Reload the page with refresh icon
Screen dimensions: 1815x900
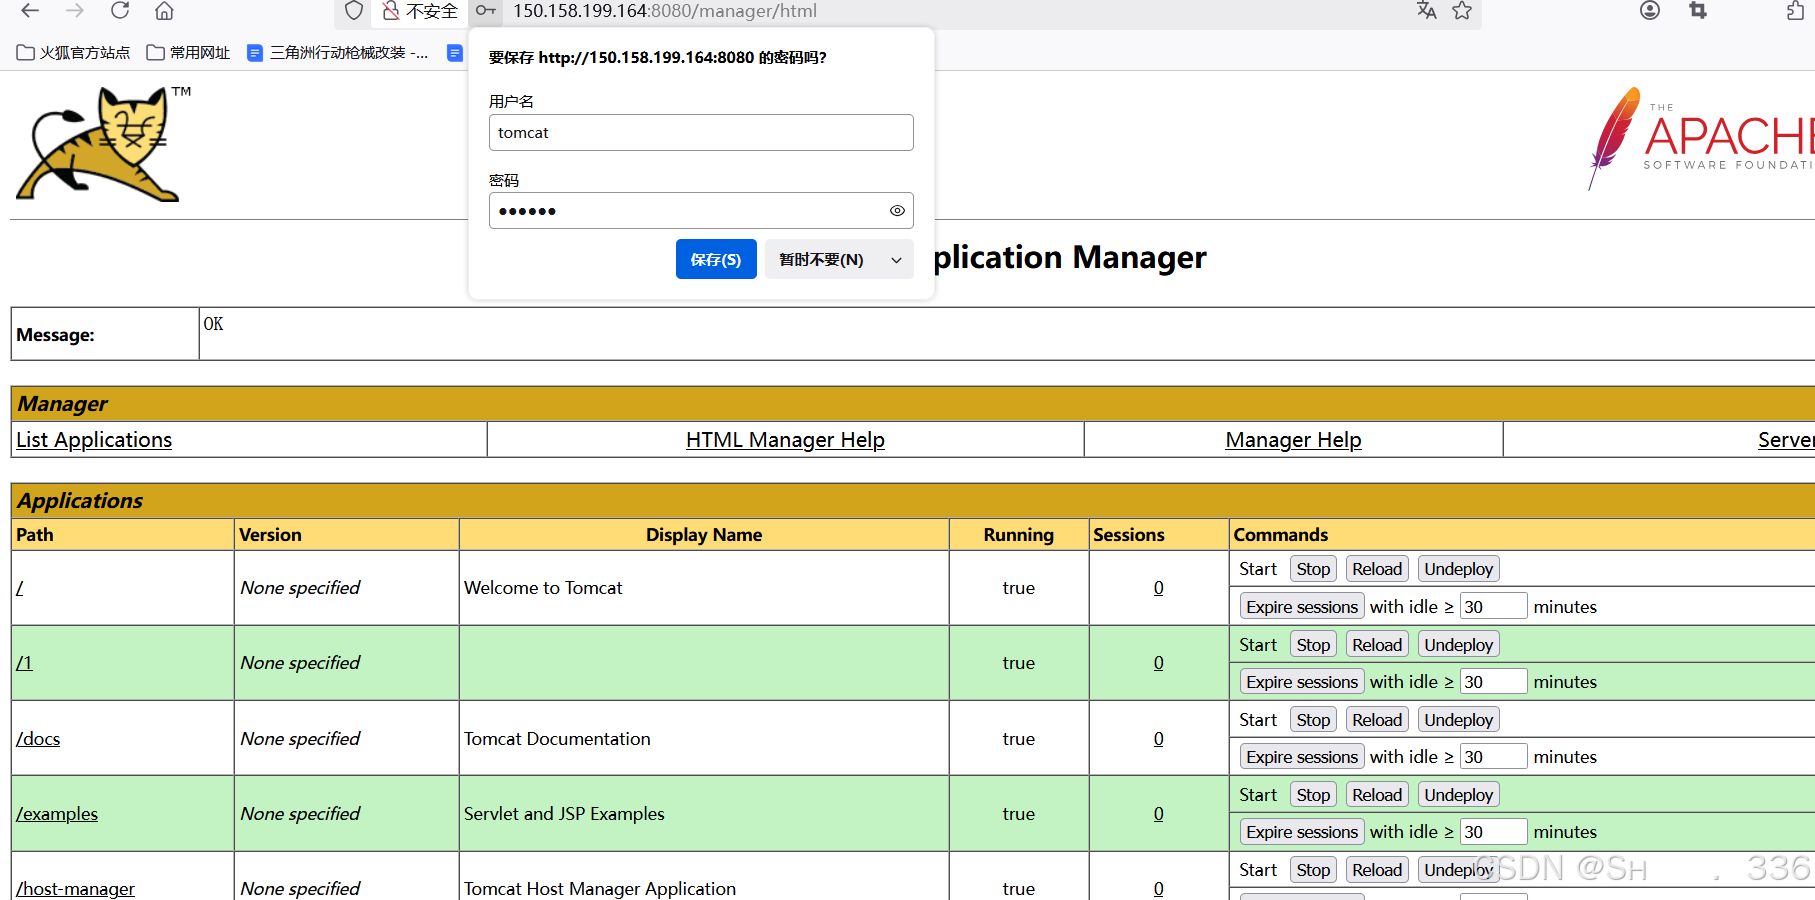[120, 11]
